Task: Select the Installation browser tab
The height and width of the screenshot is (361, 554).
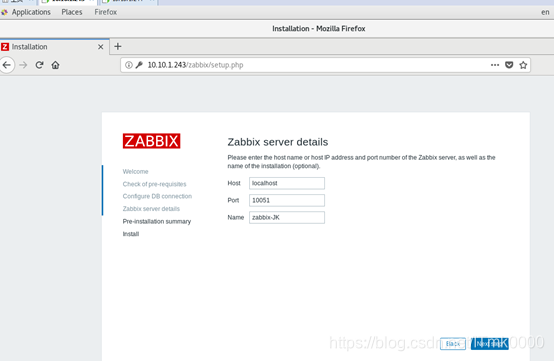Action: pos(54,47)
